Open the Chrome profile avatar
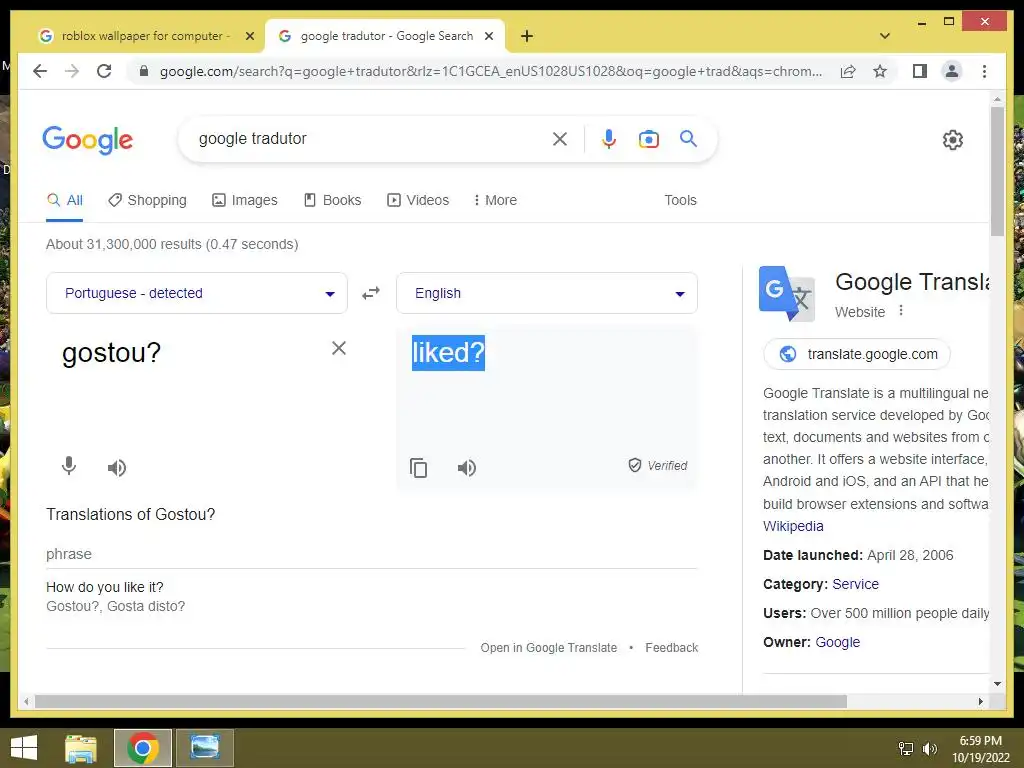1024x768 pixels. tap(952, 71)
